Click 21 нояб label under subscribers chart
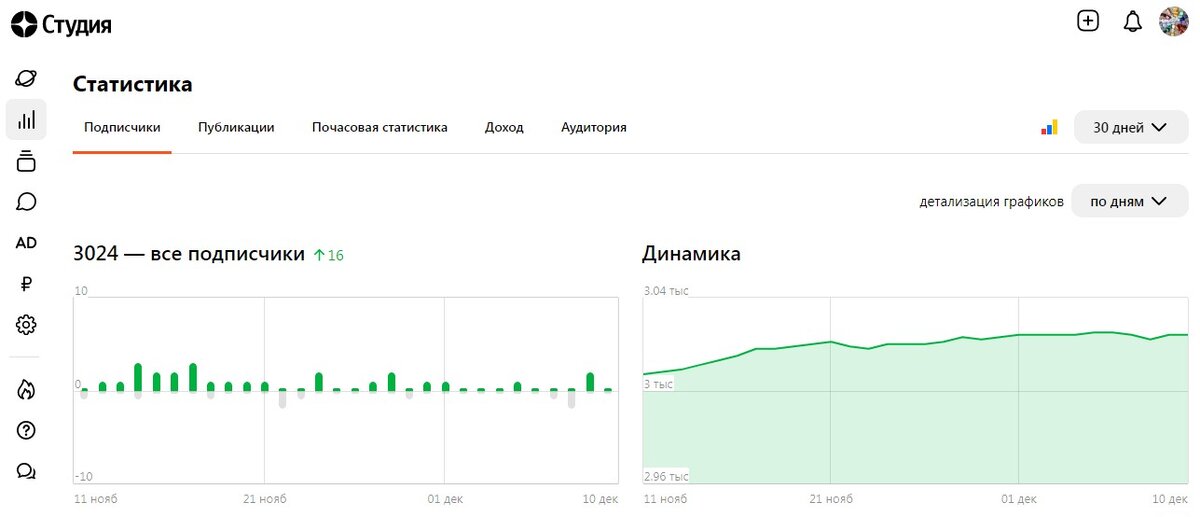 (x=265, y=498)
